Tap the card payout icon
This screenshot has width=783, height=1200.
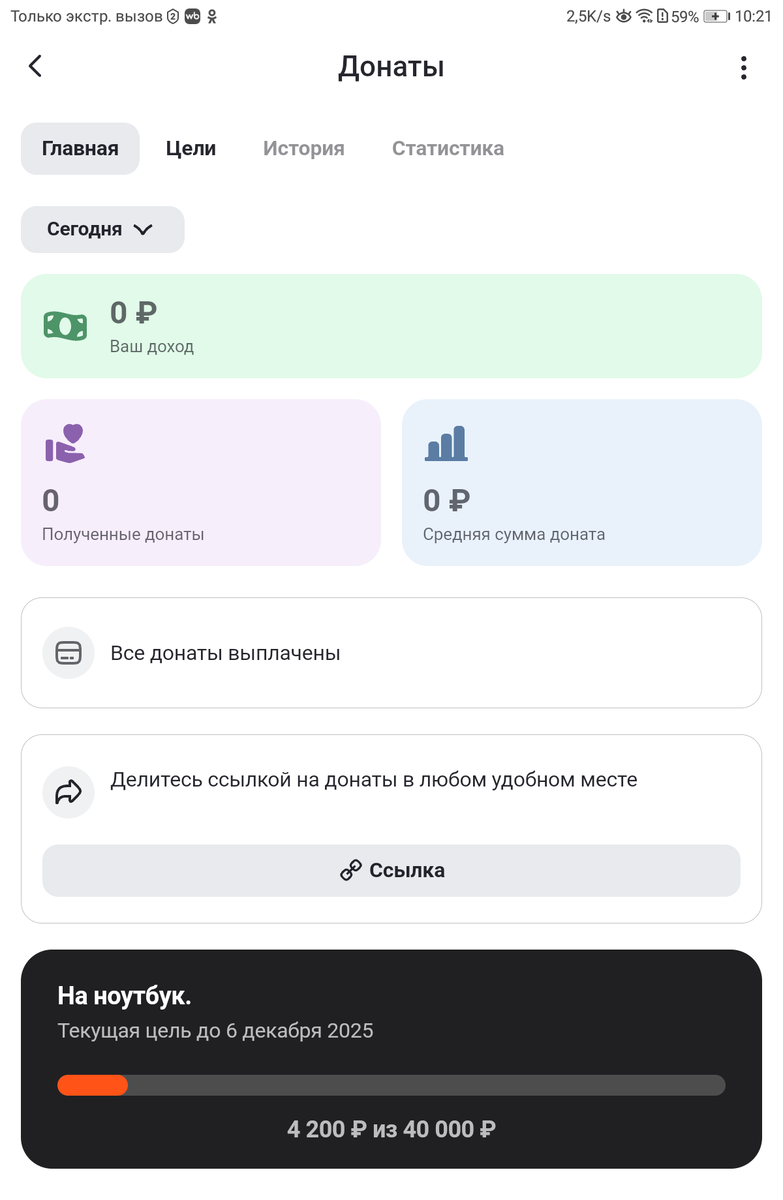(x=68, y=653)
